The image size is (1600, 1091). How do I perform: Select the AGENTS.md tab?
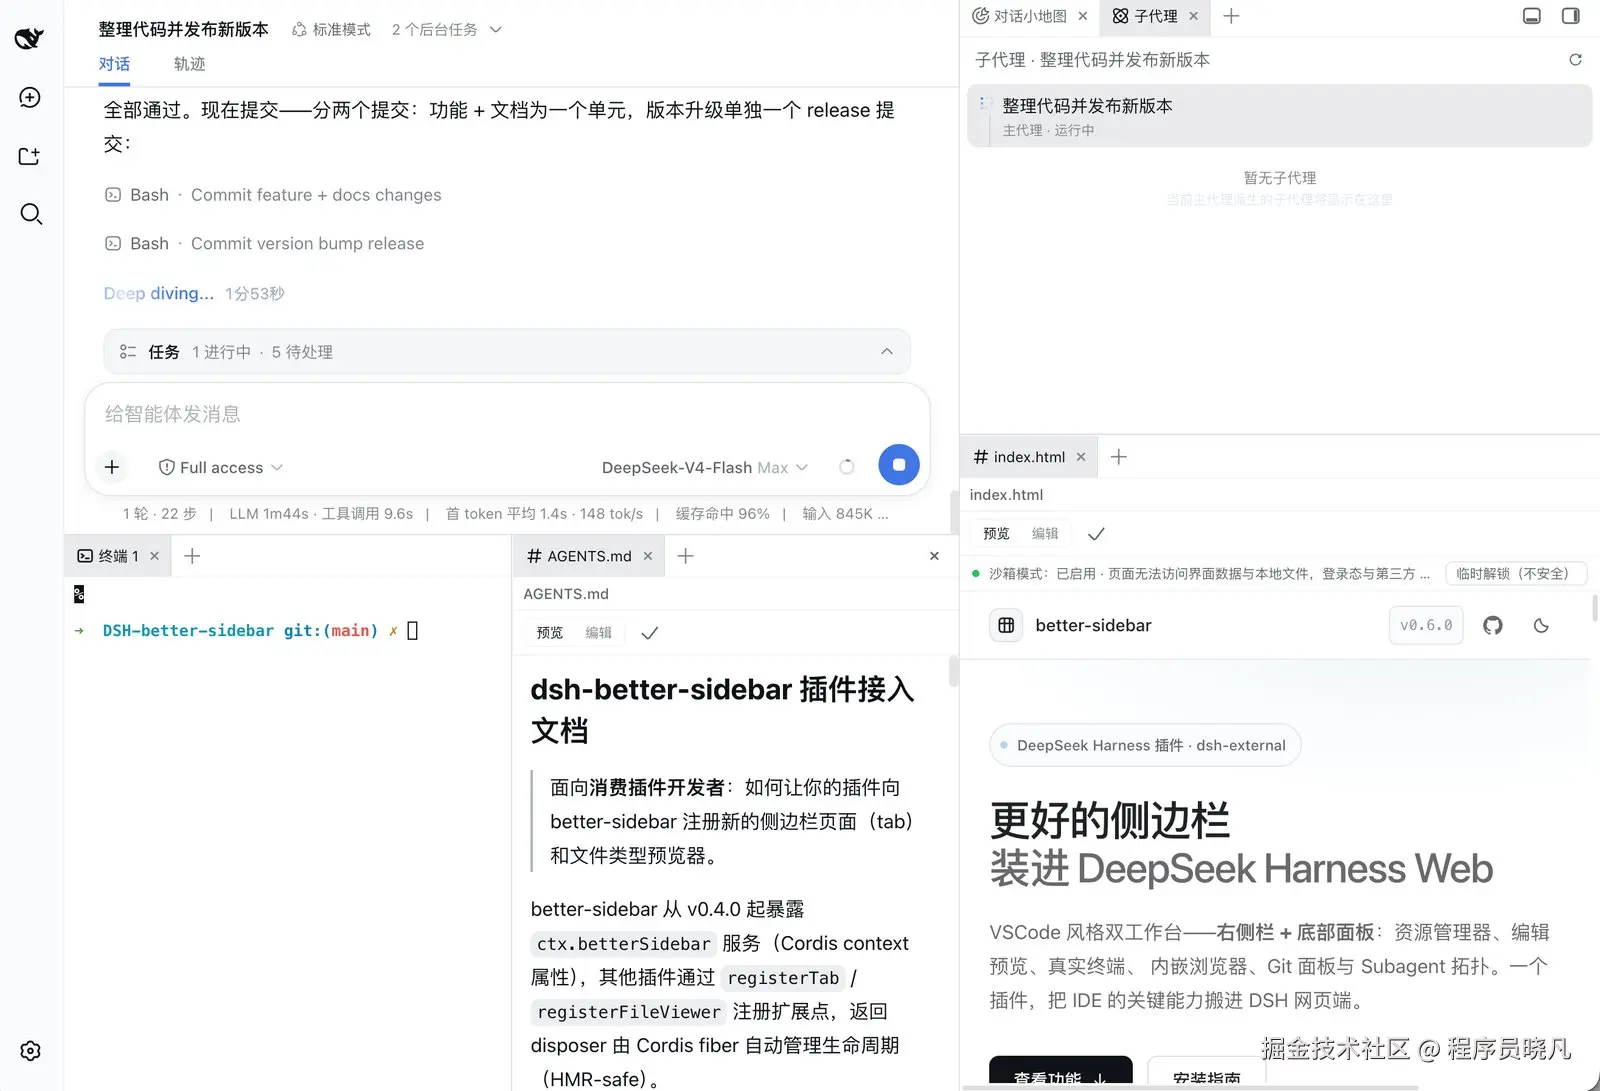coord(589,556)
